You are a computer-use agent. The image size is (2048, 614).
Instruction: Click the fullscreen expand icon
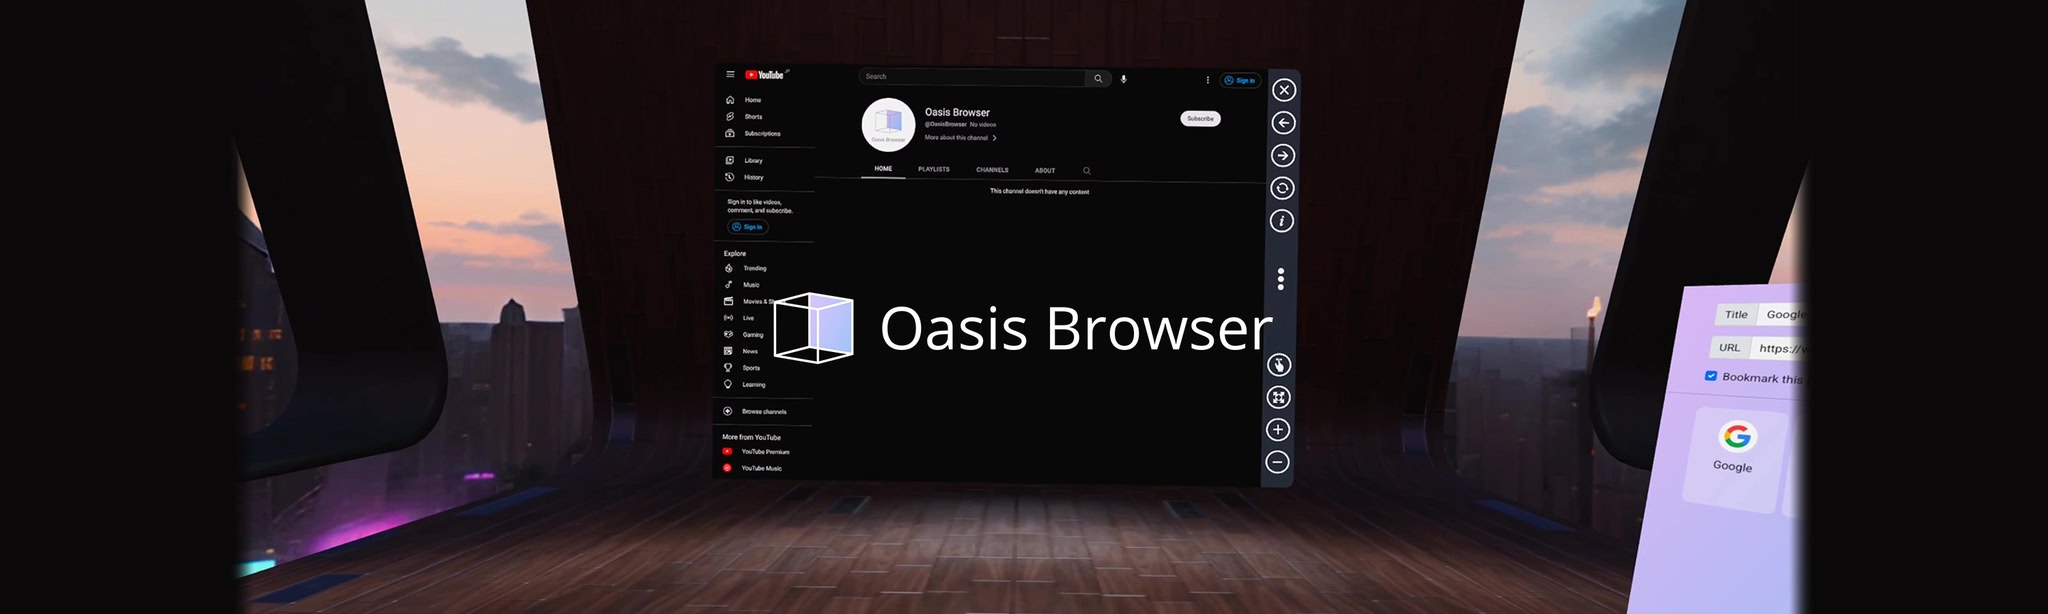[1278, 397]
